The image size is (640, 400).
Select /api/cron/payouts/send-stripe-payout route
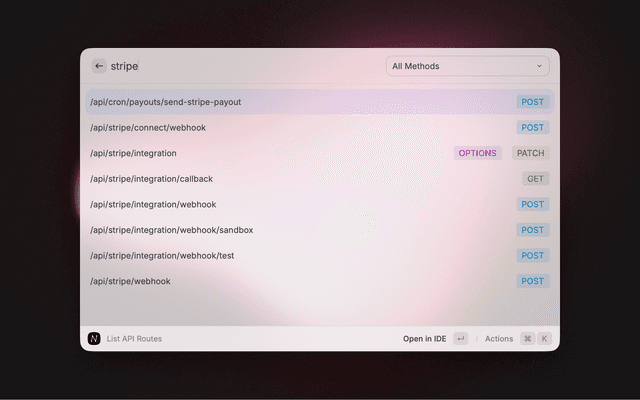165,102
